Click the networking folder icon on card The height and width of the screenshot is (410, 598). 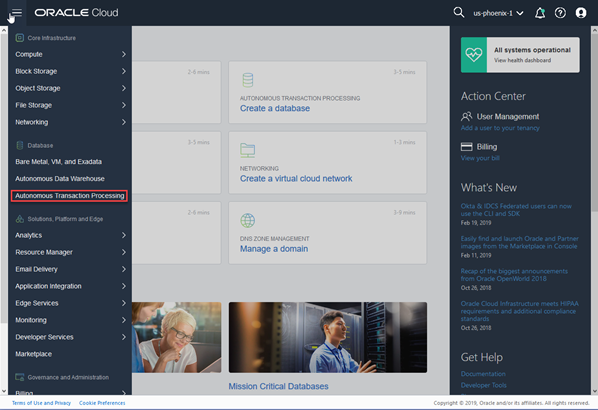(x=248, y=150)
